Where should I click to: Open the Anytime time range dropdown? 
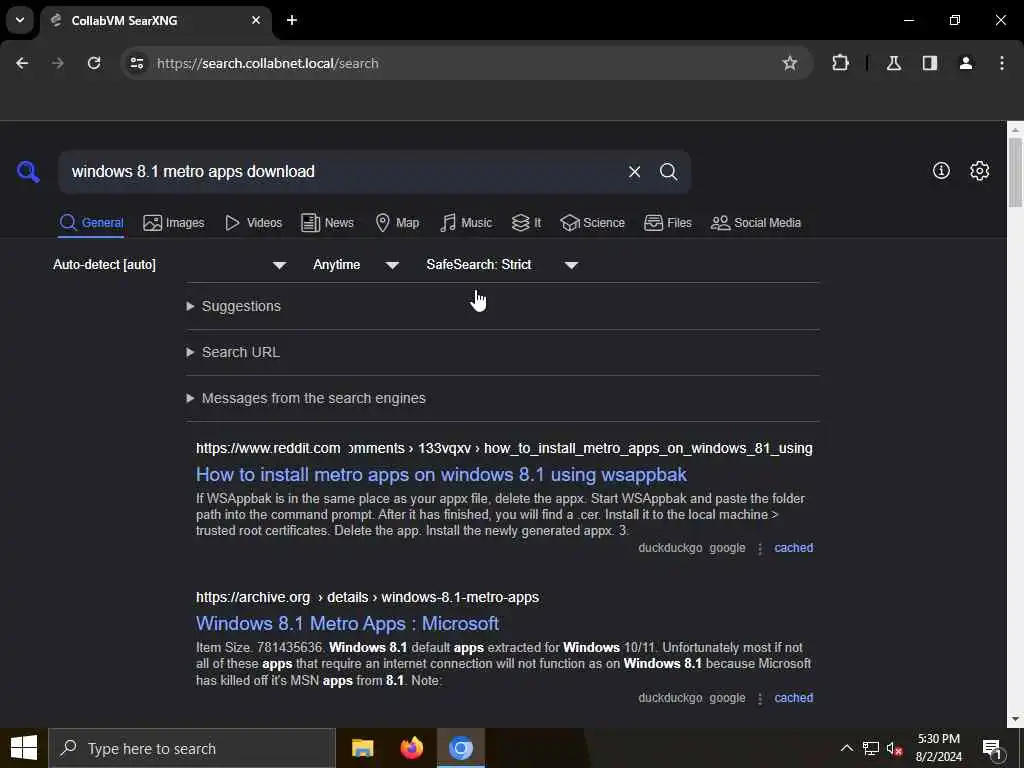(356, 264)
